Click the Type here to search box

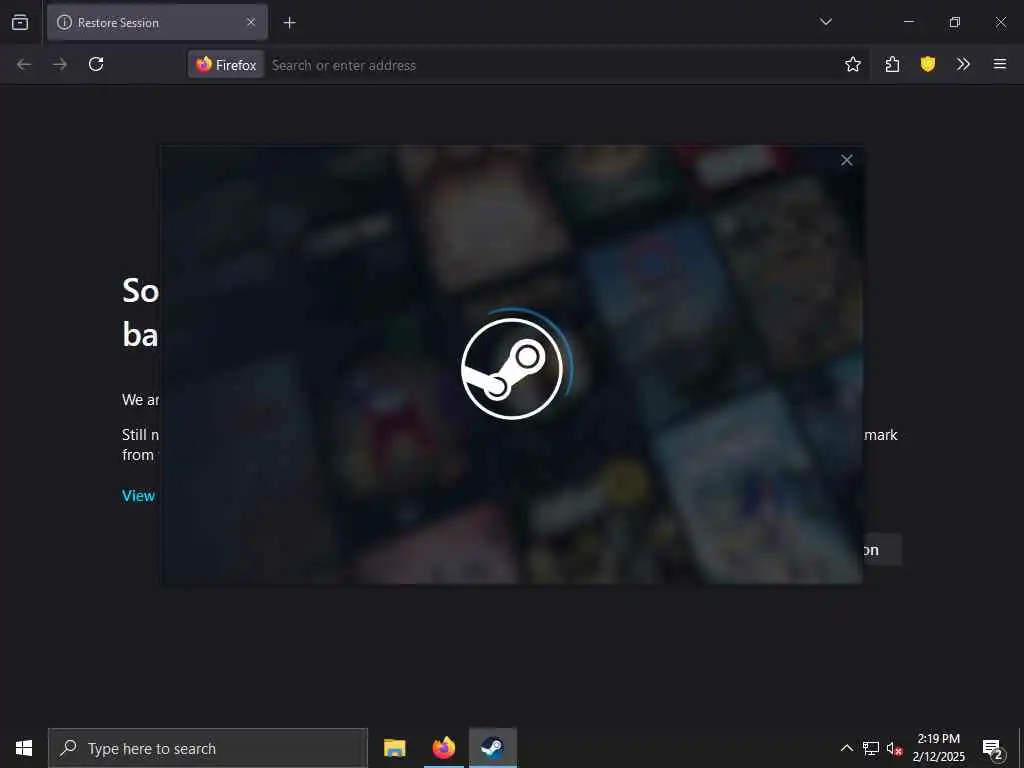(208, 748)
